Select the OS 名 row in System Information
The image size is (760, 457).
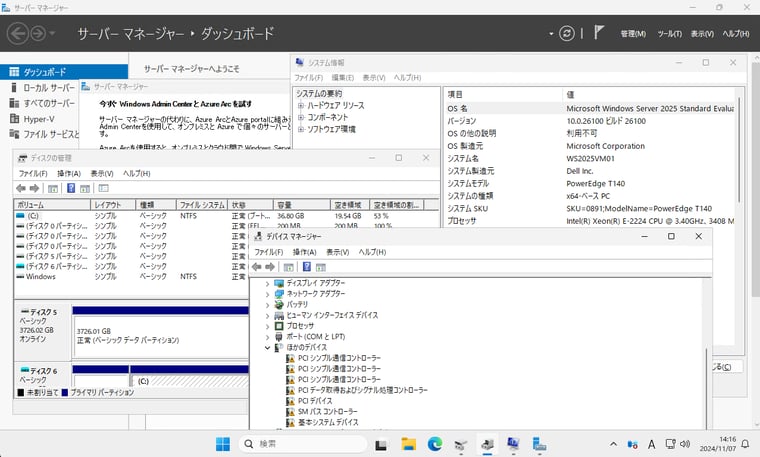pos(590,109)
